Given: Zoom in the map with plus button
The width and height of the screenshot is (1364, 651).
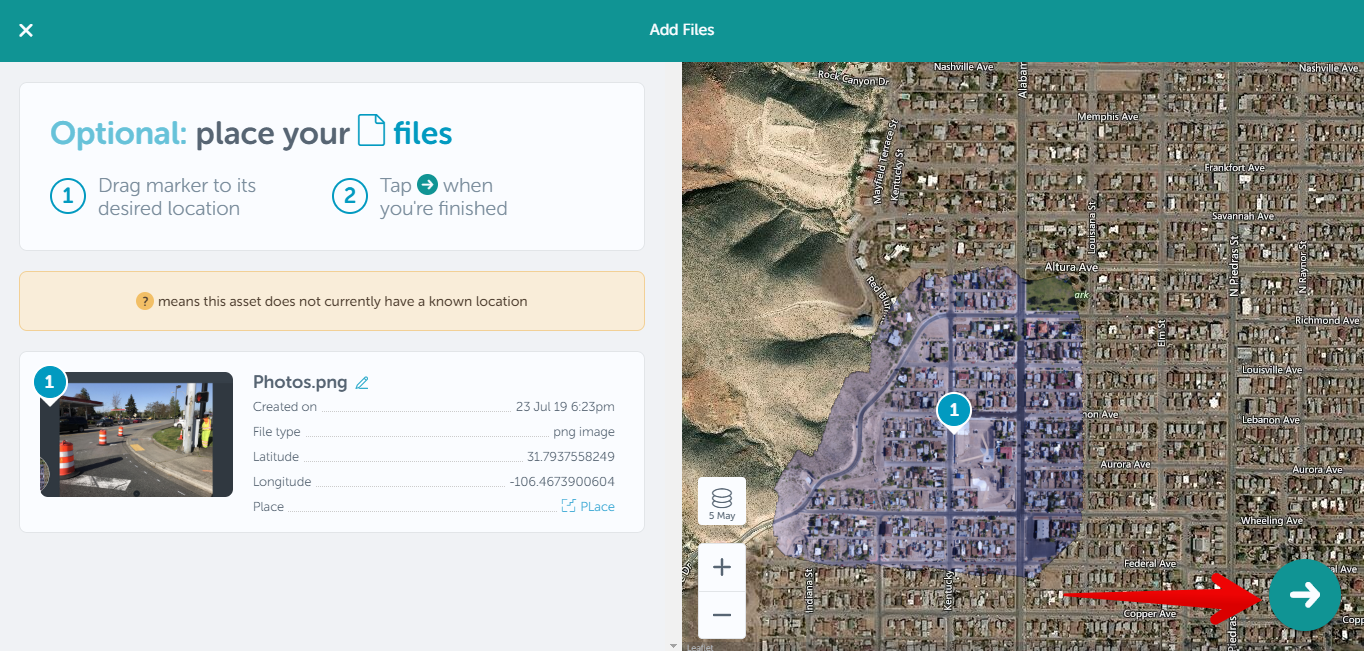Looking at the screenshot, I should pyautogui.click(x=722, y=568).
